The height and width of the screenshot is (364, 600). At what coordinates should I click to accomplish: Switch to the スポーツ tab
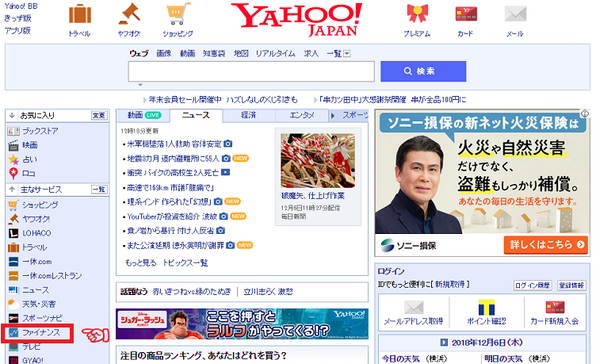pyautogui.click(x=354, y=115)
